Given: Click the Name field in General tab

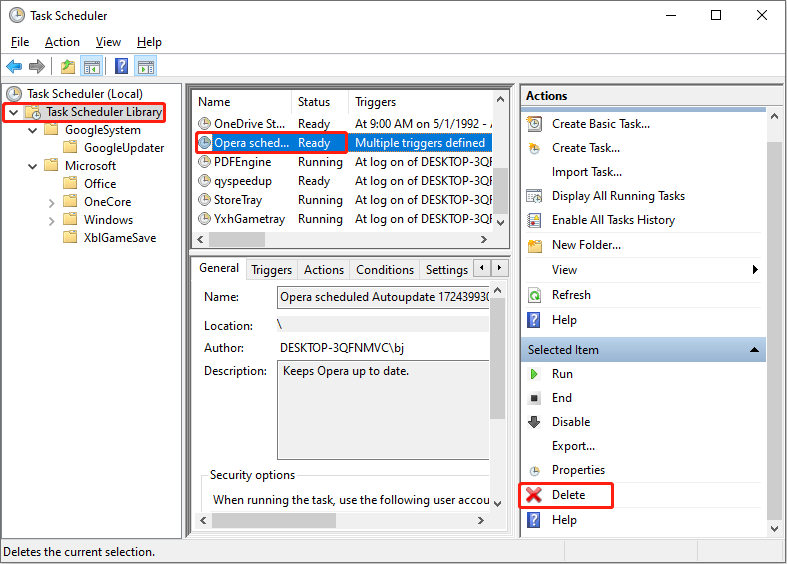Looking at the screenshot, I should pos(383,297).
